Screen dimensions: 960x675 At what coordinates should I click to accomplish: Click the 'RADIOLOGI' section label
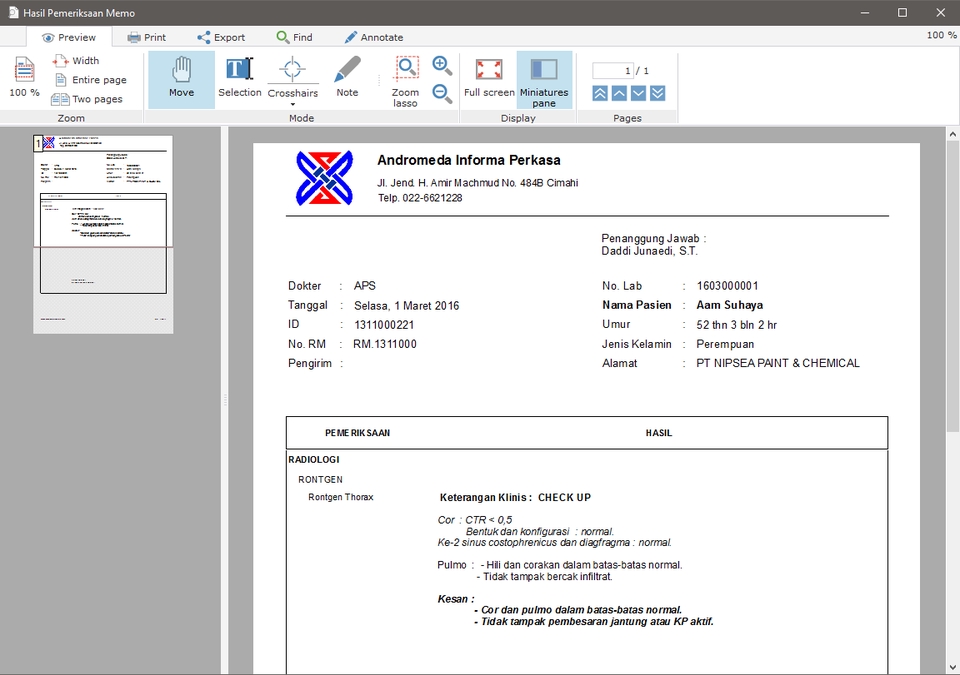click(314, 459)
